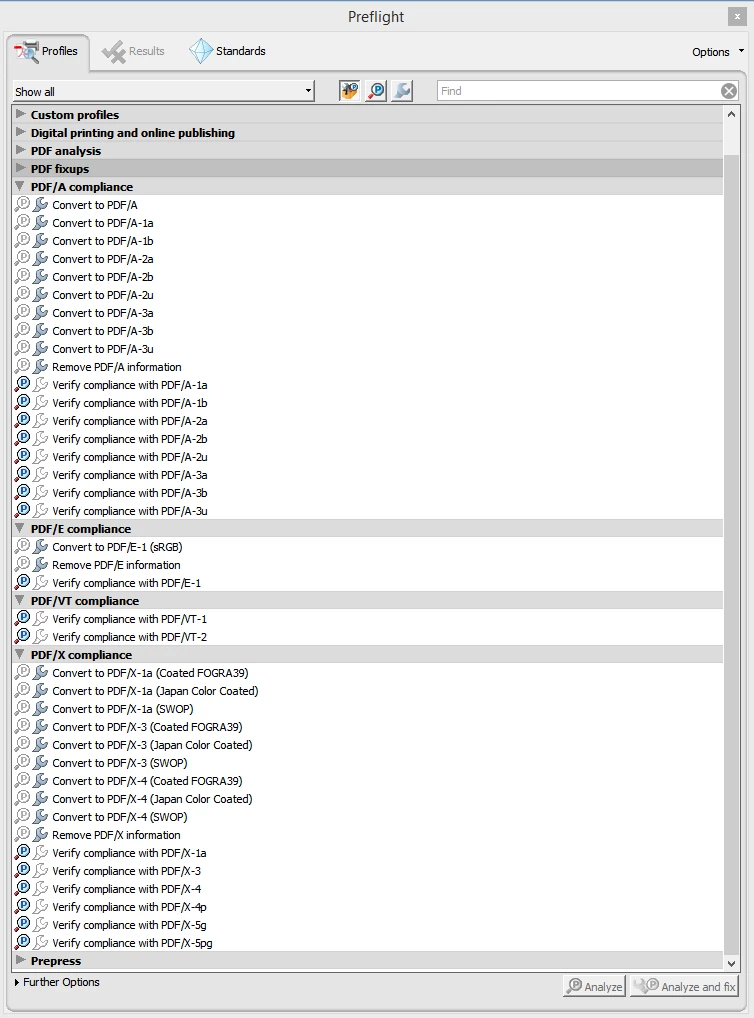This screenshot has width=754, height=1018.
Task: Click the Select profiles toolbar icon
Action: (349, 91)
